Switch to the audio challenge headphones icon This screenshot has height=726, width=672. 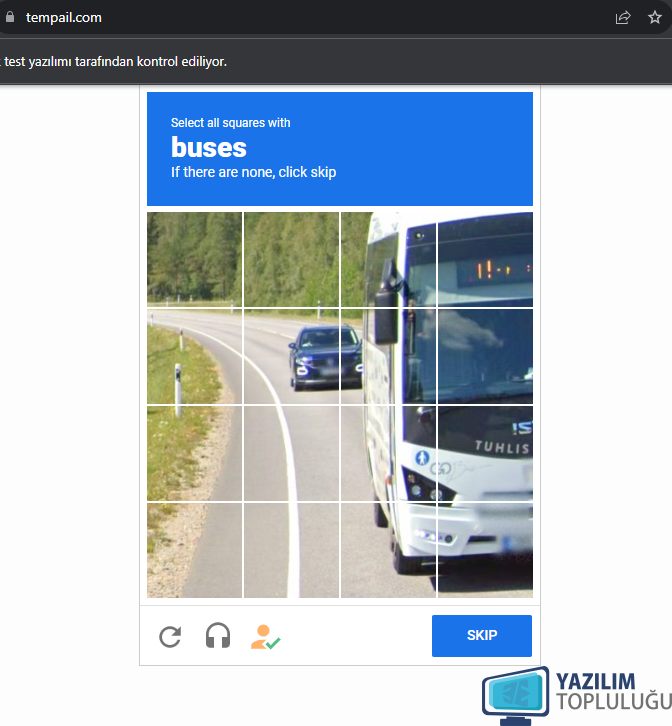218,635
